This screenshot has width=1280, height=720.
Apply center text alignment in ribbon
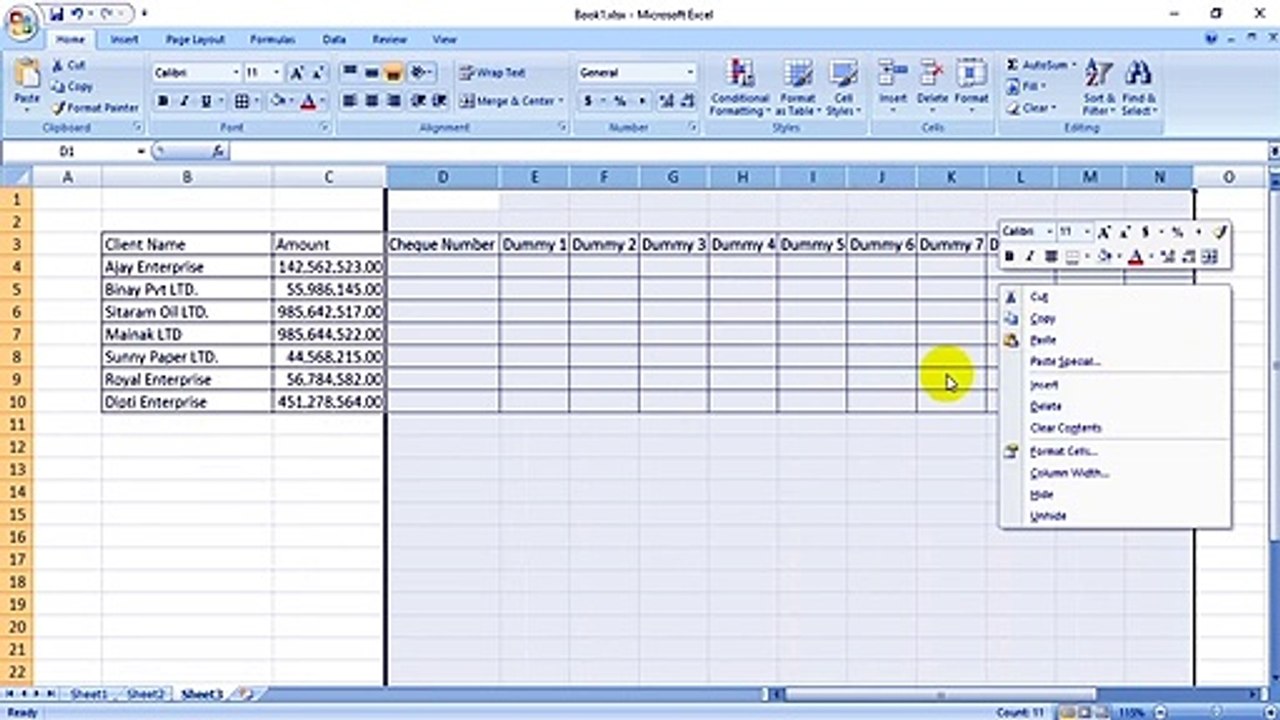pyautogui.click(x=372, y=101)
